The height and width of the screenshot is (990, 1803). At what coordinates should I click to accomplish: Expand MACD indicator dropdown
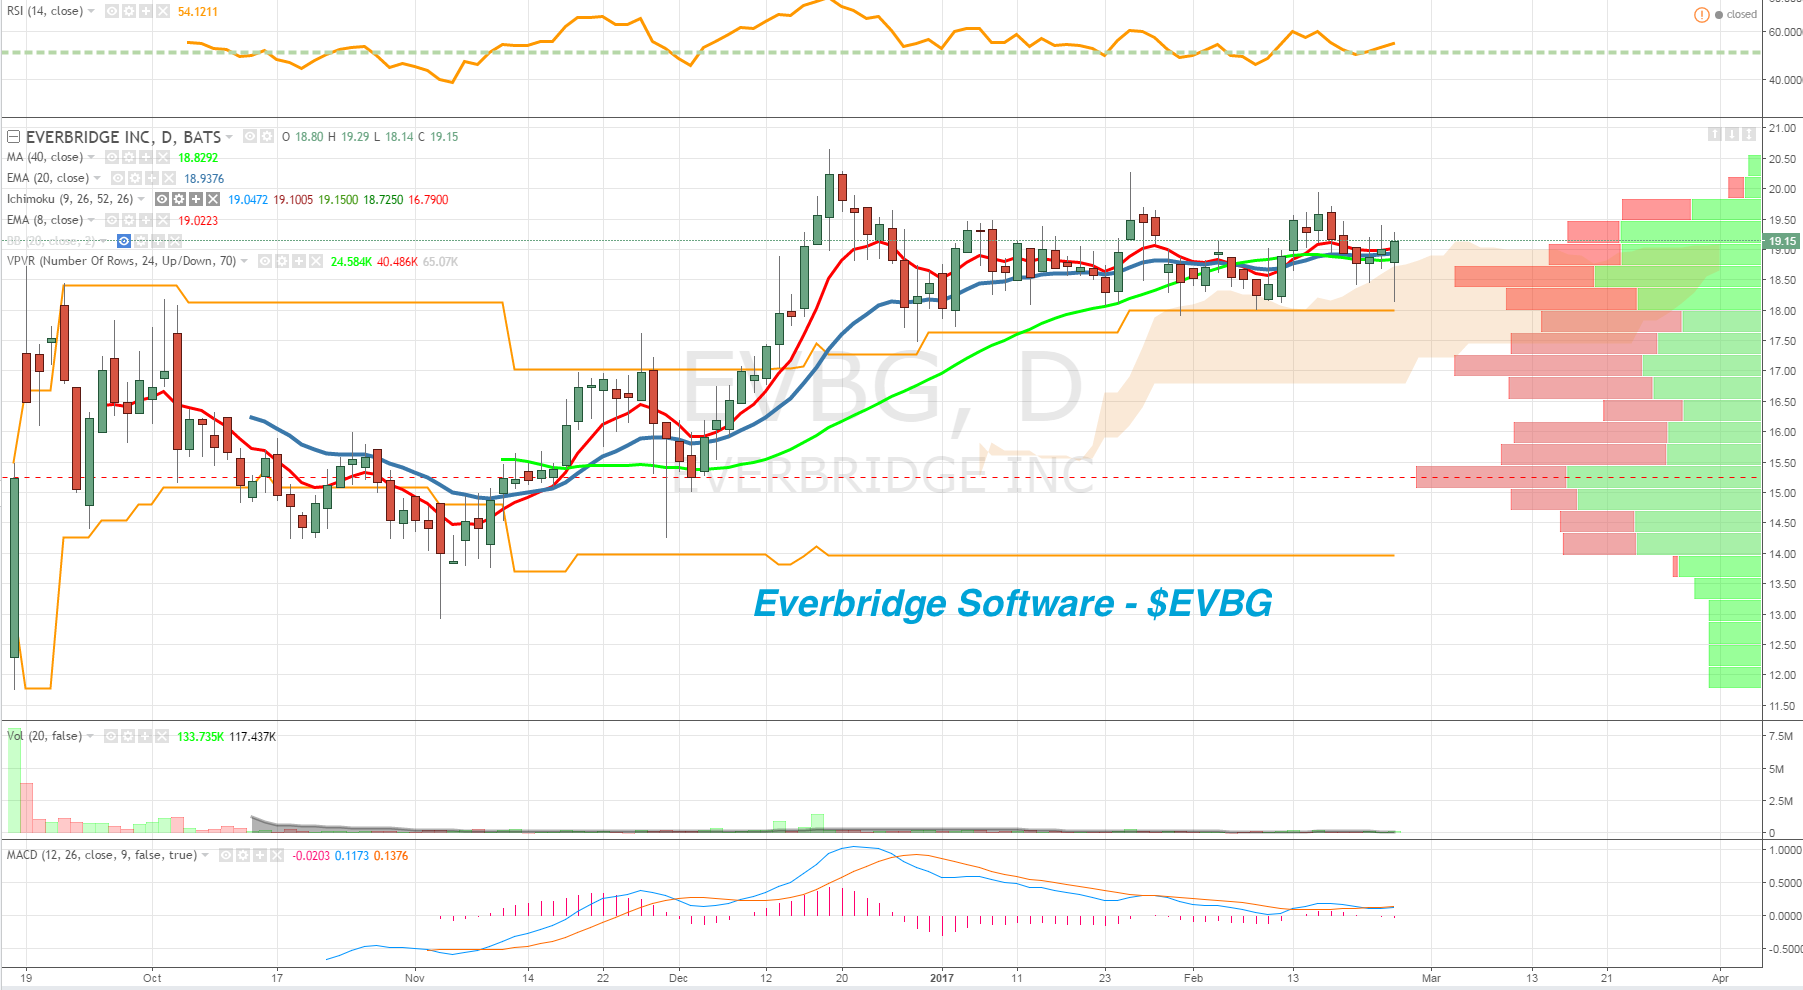coord(206,855)
